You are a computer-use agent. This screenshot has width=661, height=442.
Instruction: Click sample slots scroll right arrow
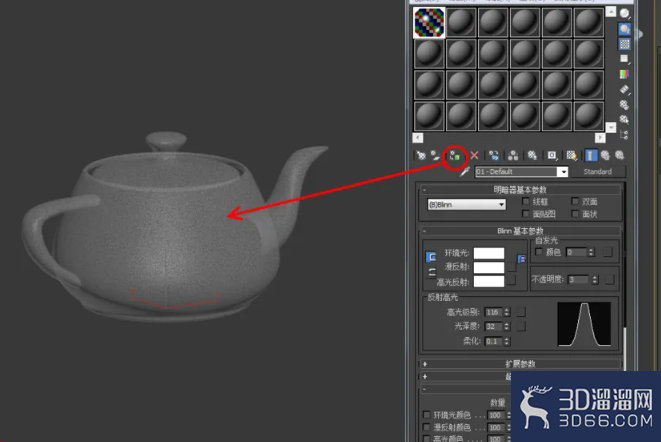(x=600, y=138)
